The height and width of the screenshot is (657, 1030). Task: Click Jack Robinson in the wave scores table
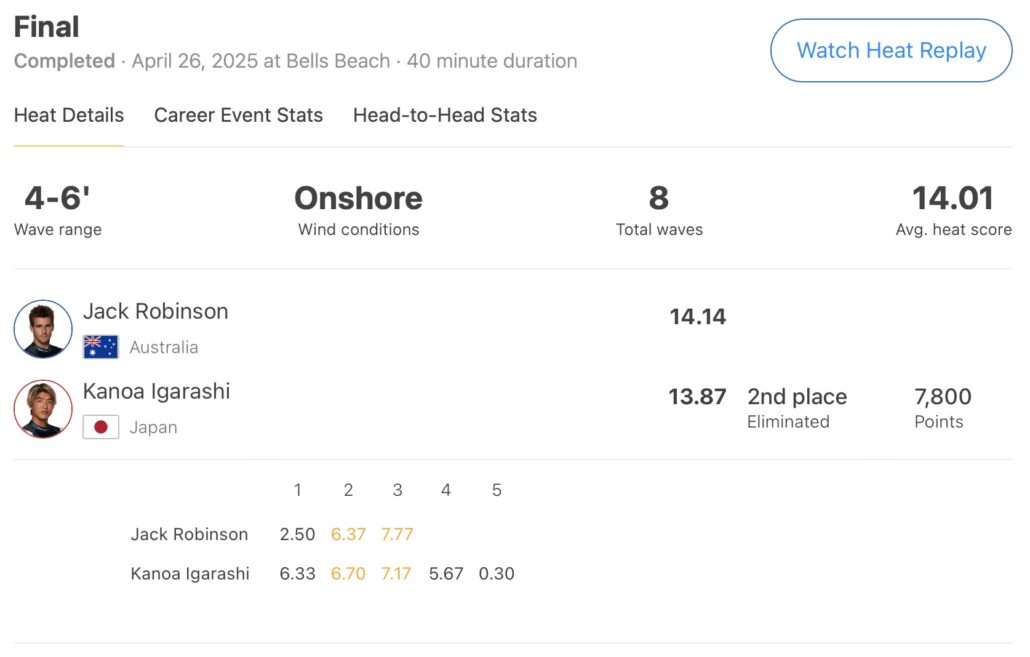[x=189, y=534]
